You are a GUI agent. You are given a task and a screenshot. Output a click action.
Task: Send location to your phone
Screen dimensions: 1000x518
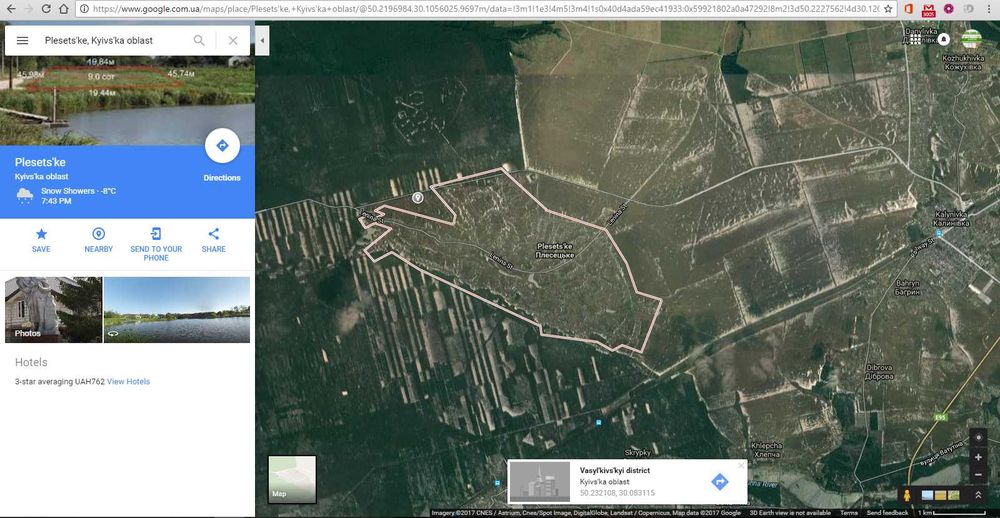pos(156,244)
